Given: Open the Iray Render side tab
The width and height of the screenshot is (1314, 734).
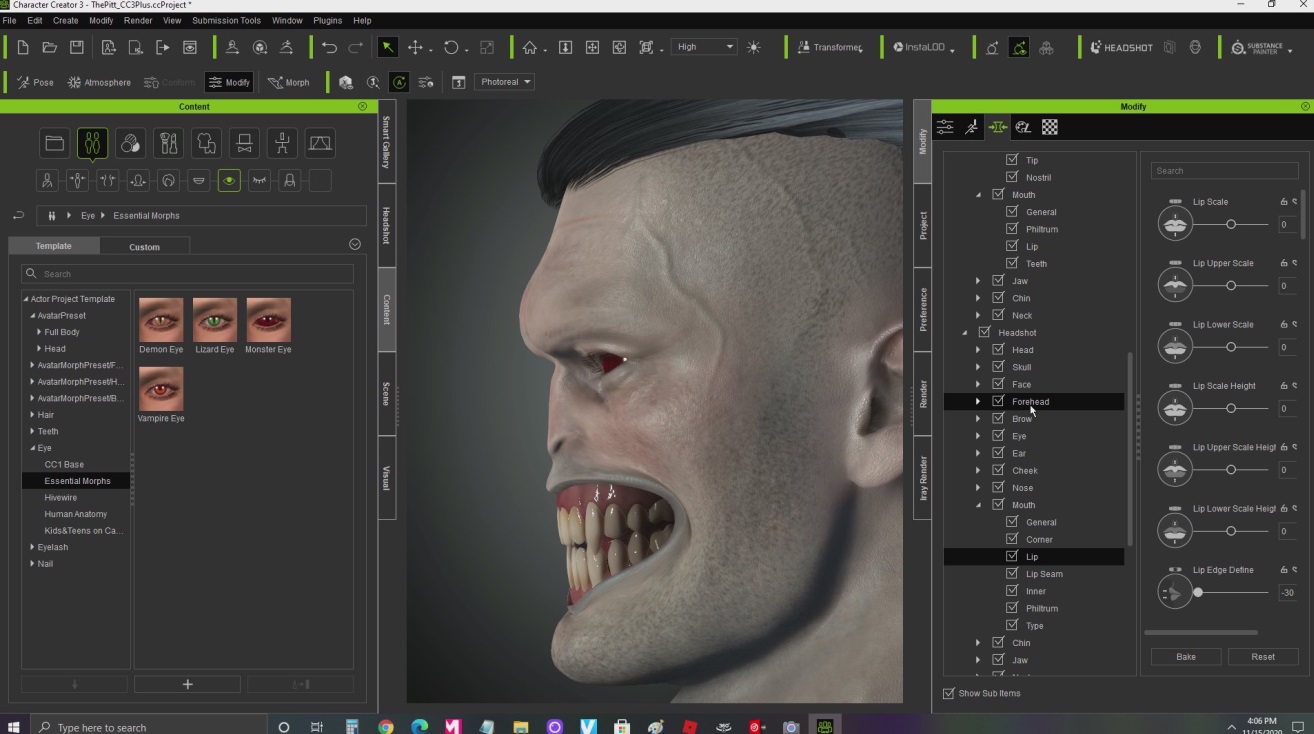Looking at the screenshot, I should 923,478.
